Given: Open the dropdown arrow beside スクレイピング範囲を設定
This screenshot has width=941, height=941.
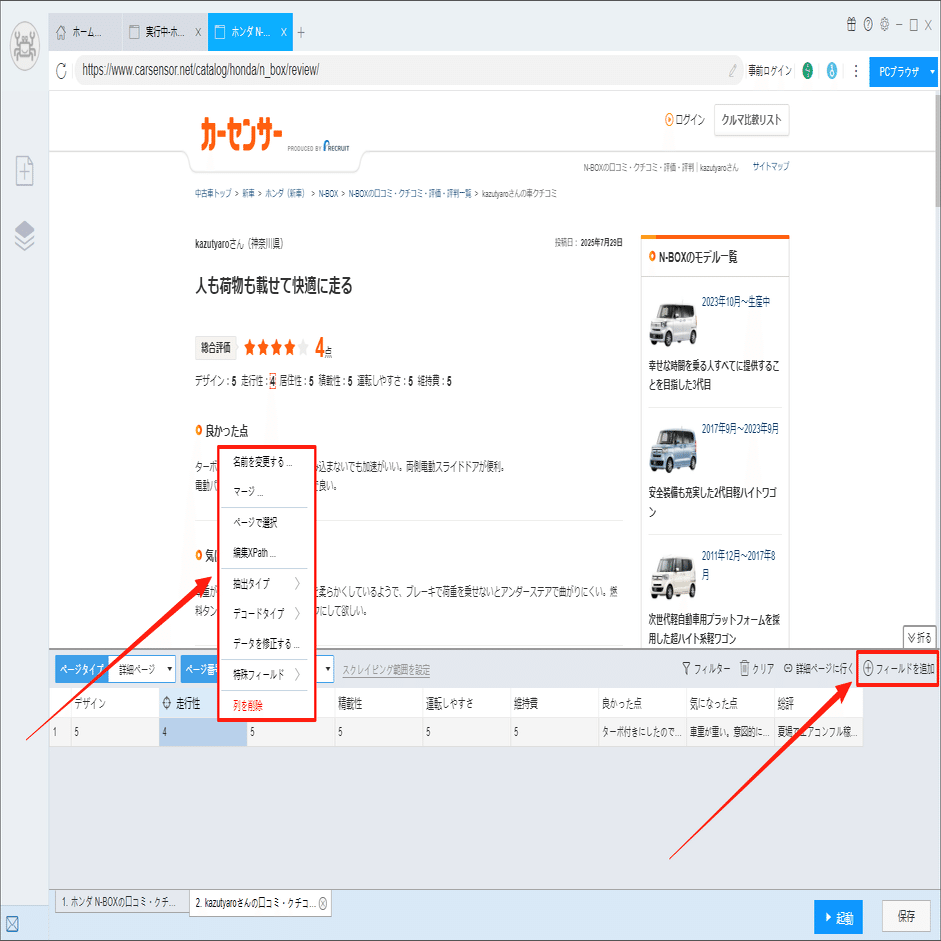Looking at the screenshot, I should click(x=328, y=669).
